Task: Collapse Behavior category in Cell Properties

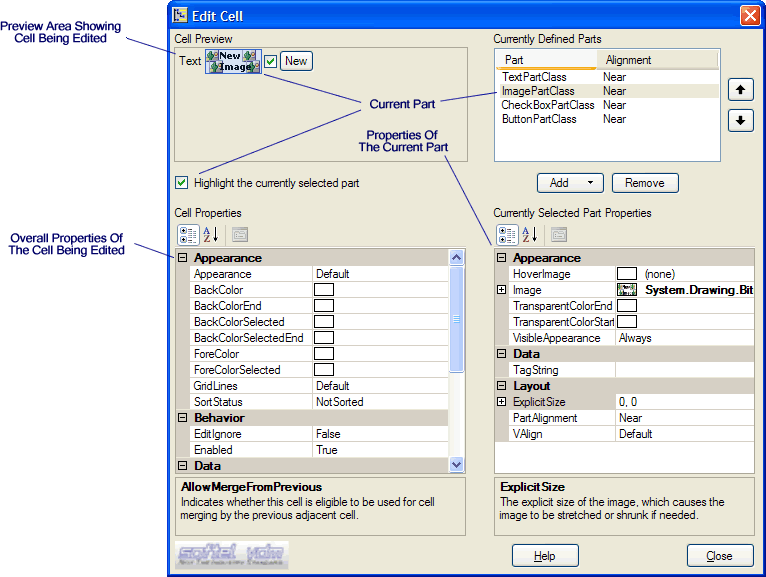Action: click(183, 418)
